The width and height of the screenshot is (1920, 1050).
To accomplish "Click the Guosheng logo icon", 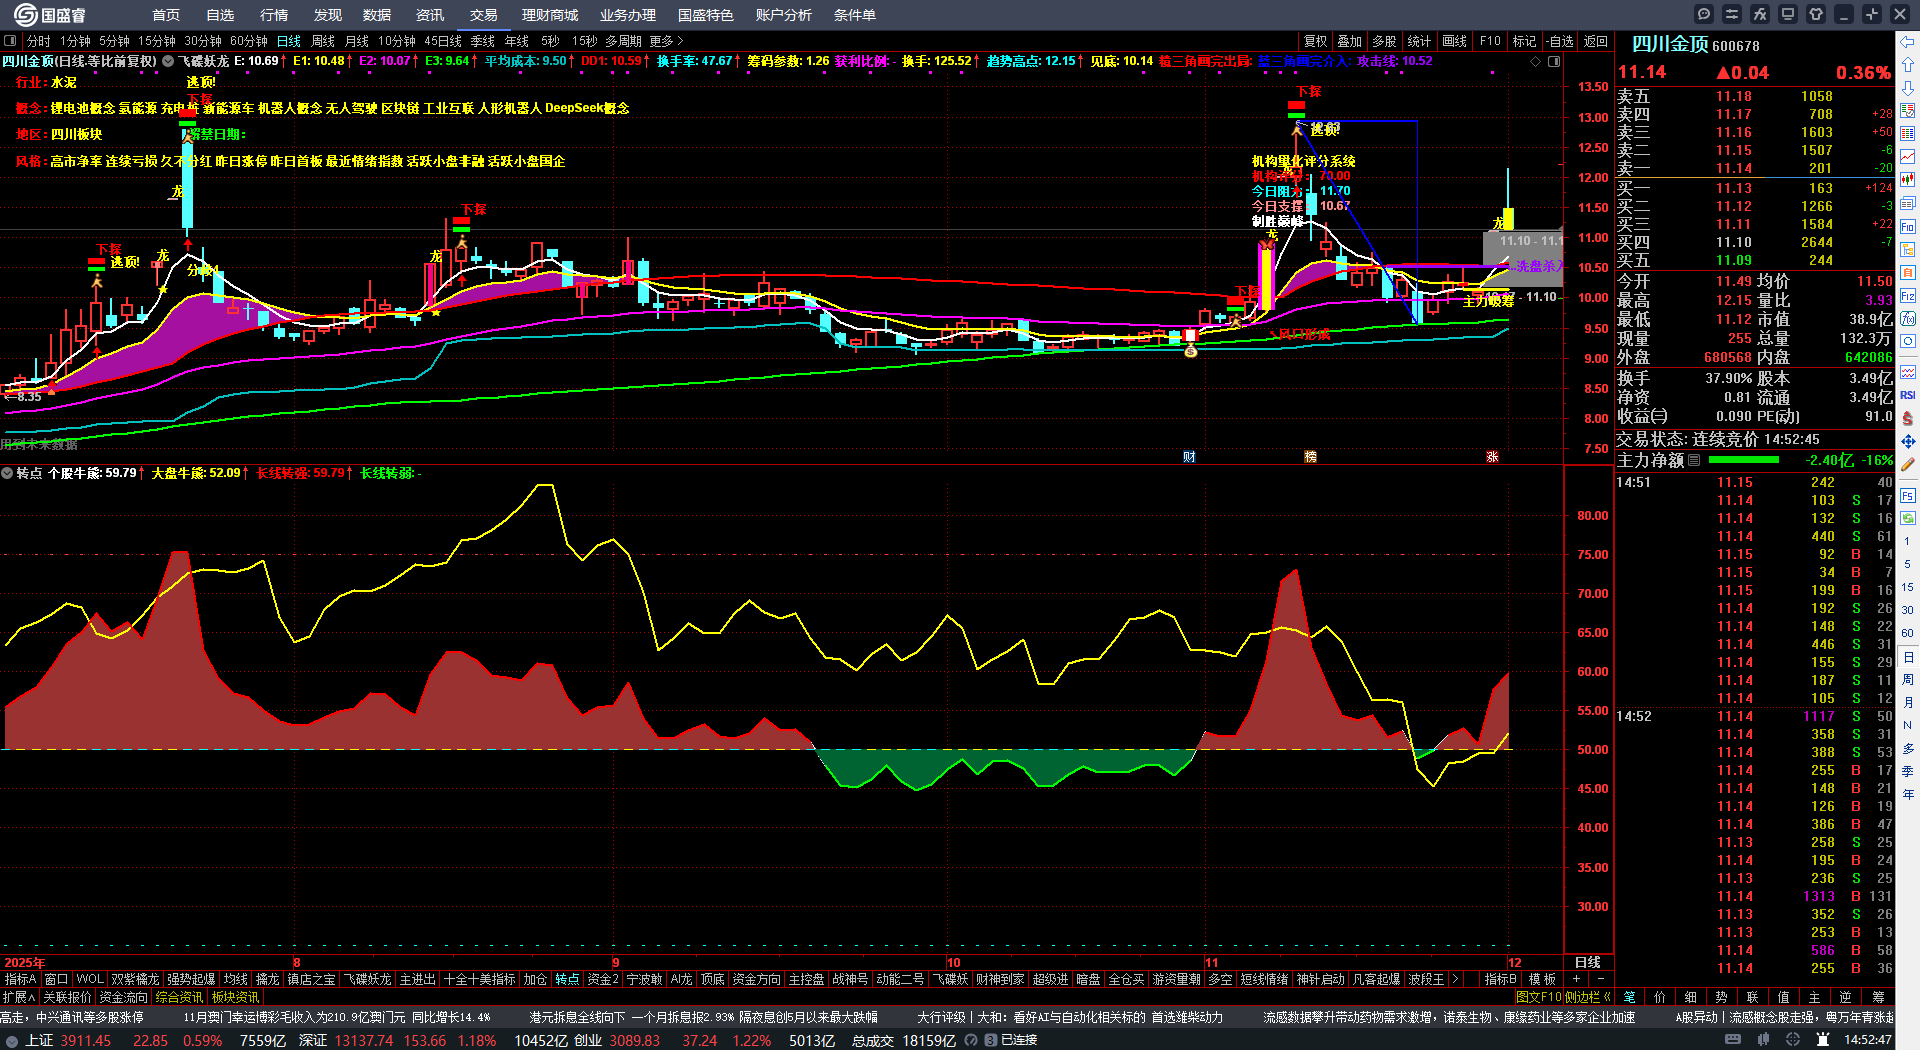I will [25, 15].
